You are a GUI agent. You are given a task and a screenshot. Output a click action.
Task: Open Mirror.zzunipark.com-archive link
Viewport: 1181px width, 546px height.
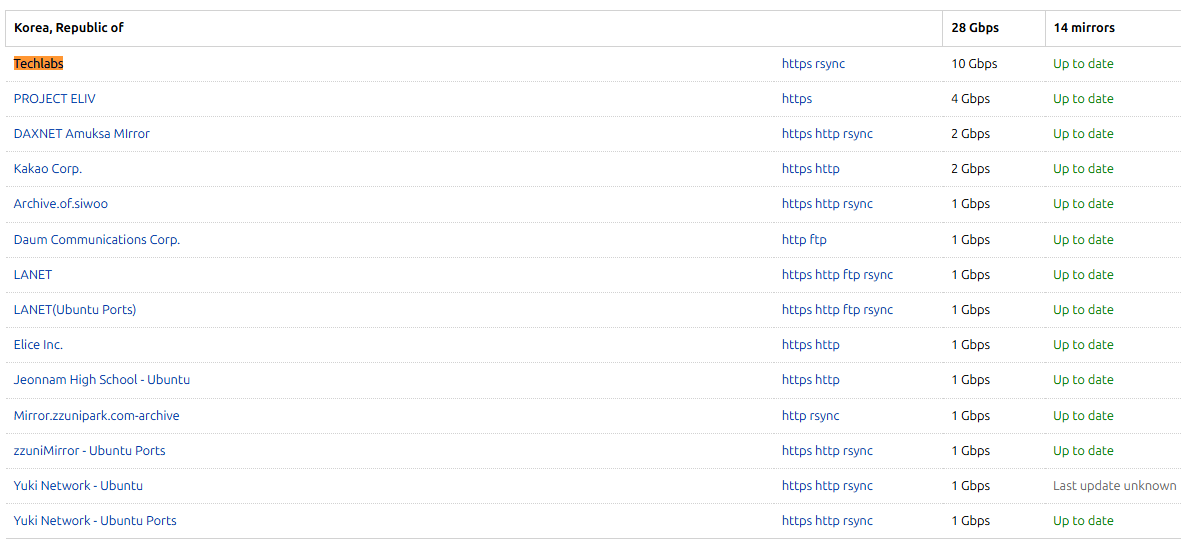pyautogui.click(x=96, y=416)
